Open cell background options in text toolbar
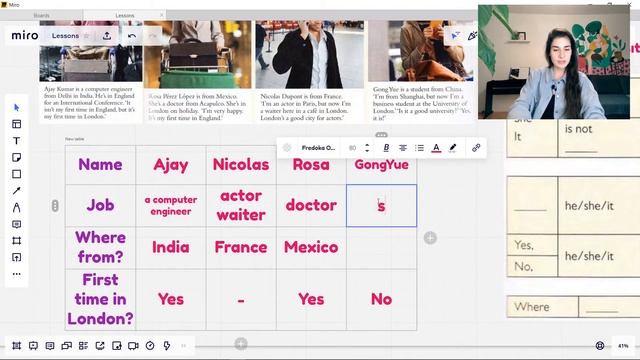The height and width of the screenshot is (360, 640). click(x=287, y=148)
